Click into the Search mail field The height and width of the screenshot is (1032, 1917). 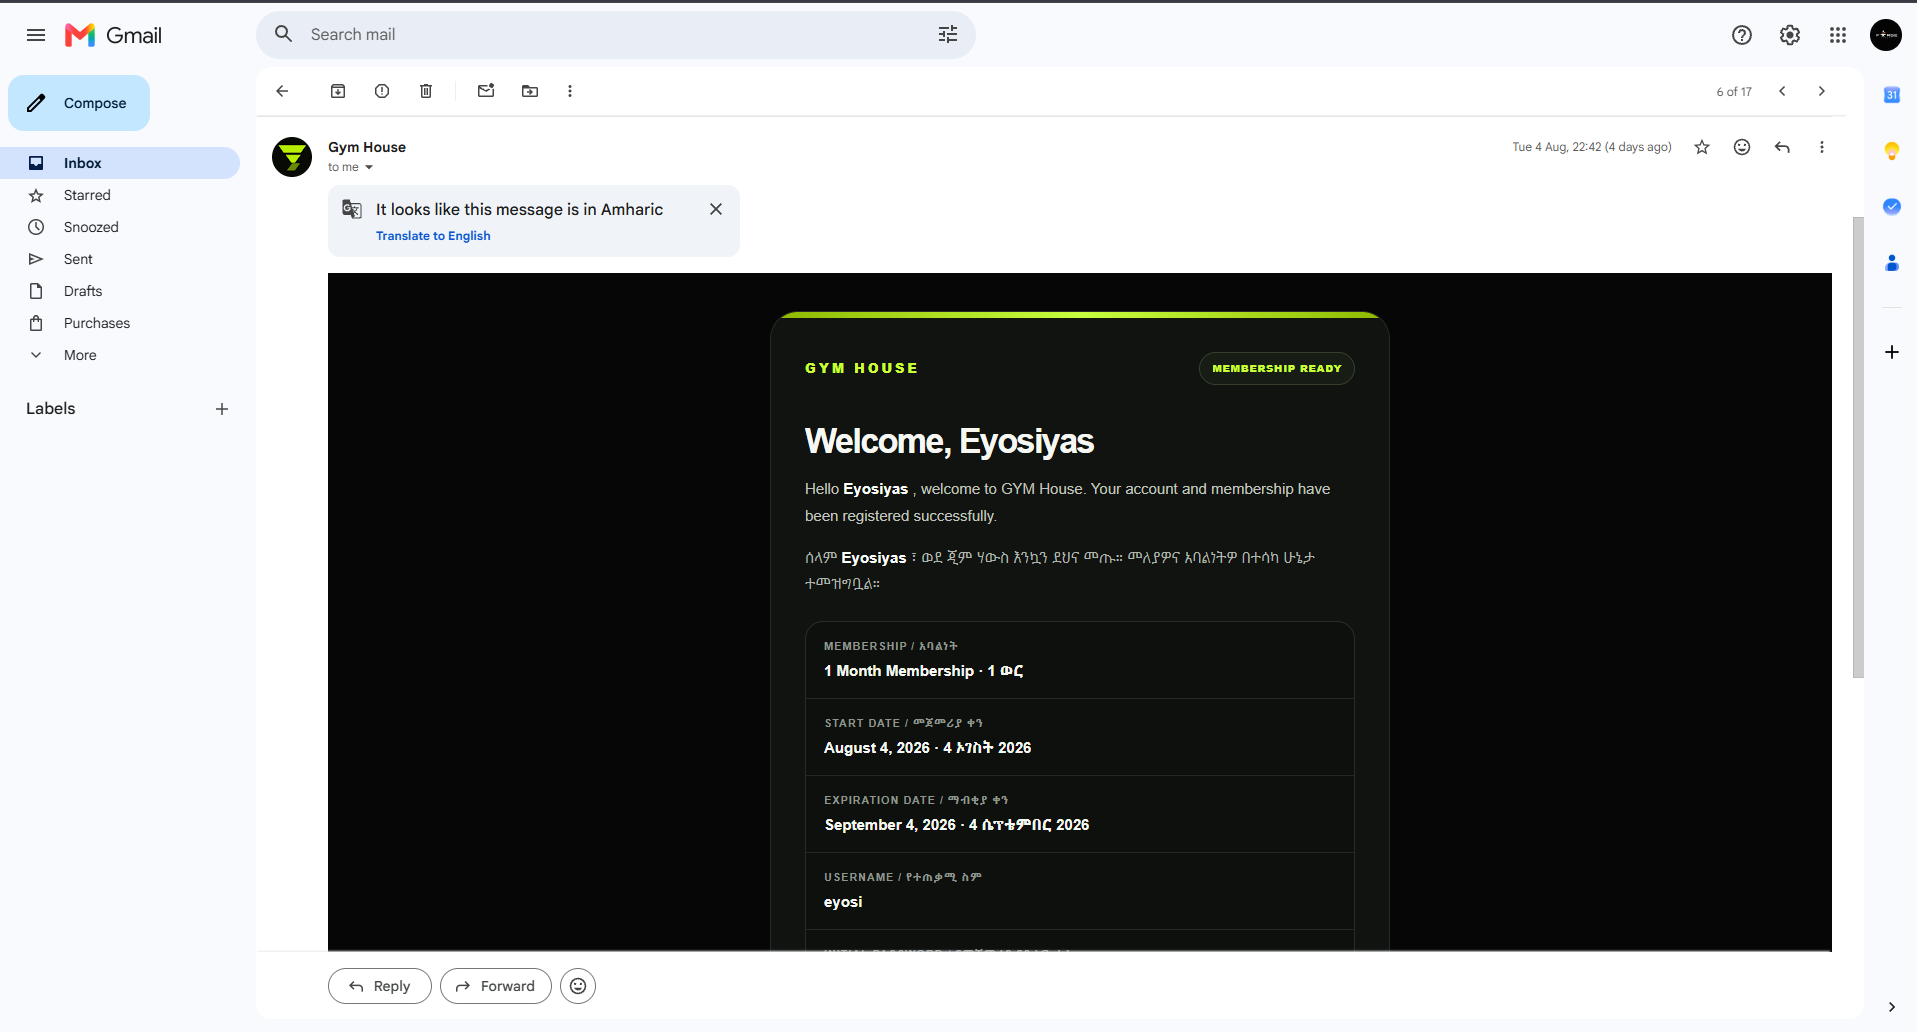615,34
